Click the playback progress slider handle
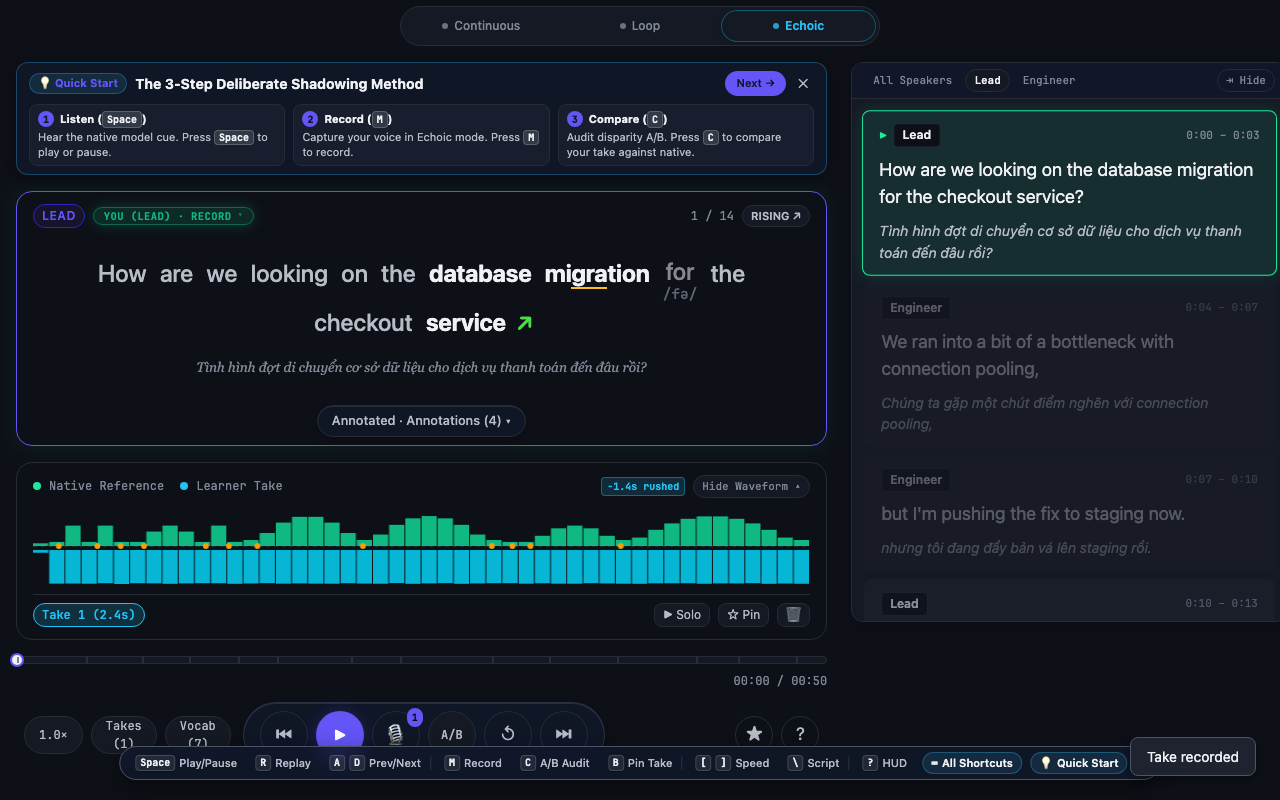 [x=17, y=660]
